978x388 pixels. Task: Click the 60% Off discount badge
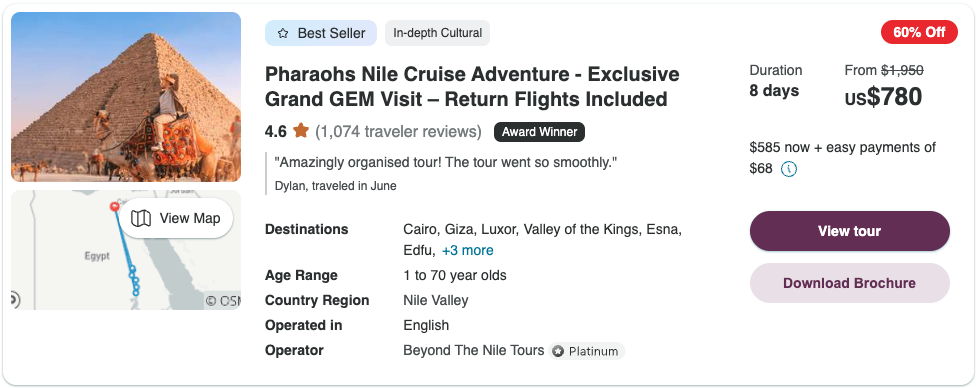919,32
